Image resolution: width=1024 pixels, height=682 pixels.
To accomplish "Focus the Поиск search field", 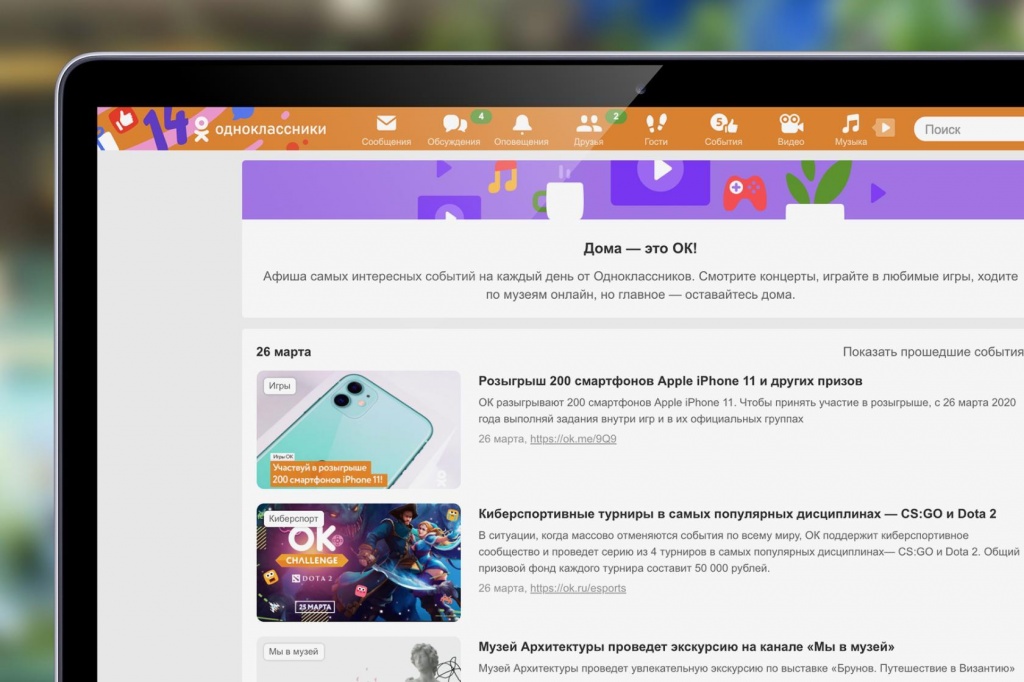I will [969, 129].
